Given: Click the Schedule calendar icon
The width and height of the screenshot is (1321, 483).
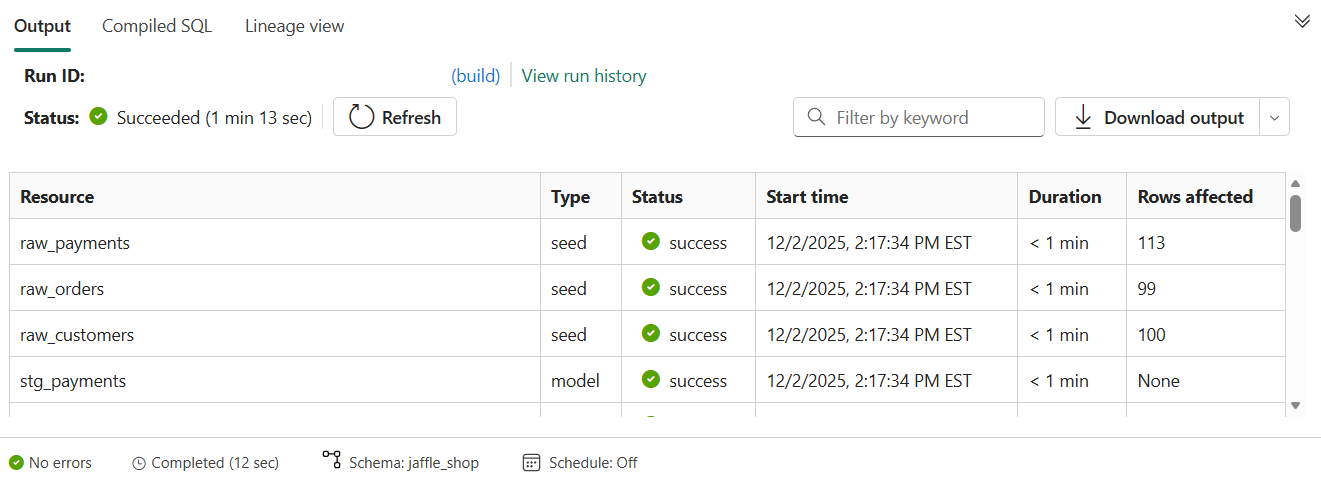Looking at the screenshot, I should (x=532, y=462).
